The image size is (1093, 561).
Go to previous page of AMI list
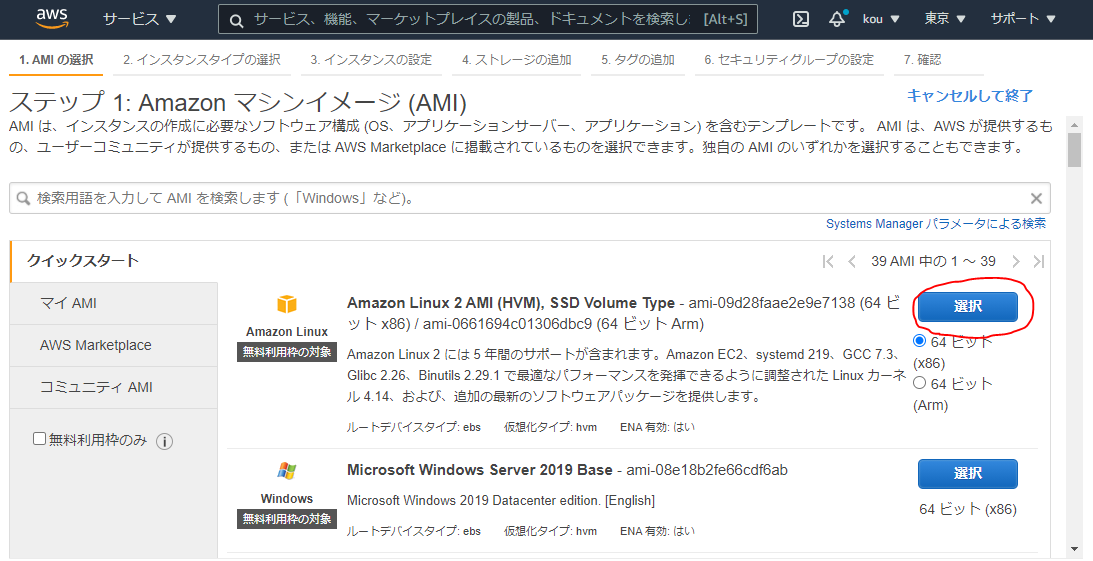click(852, 261)
